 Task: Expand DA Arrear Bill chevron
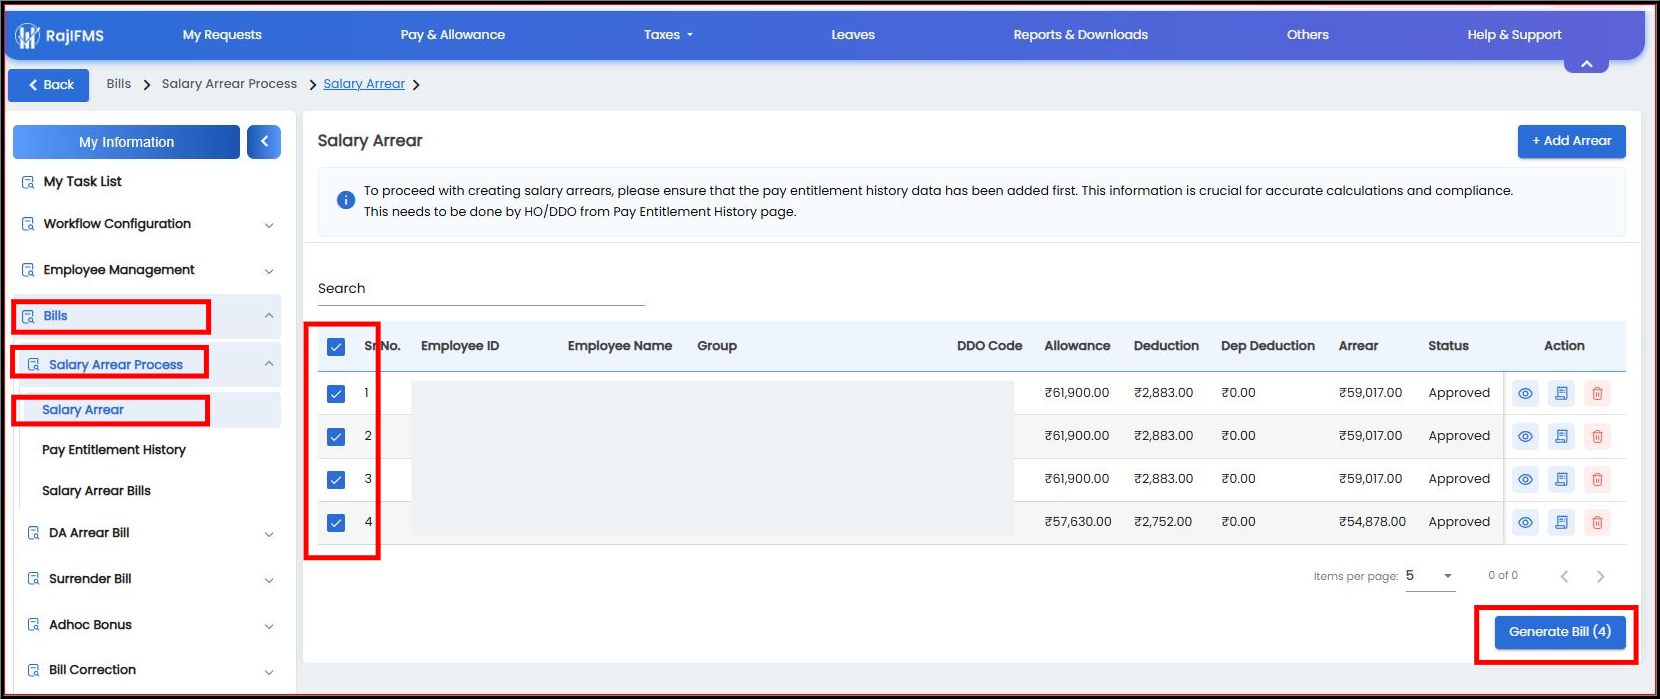269,534
